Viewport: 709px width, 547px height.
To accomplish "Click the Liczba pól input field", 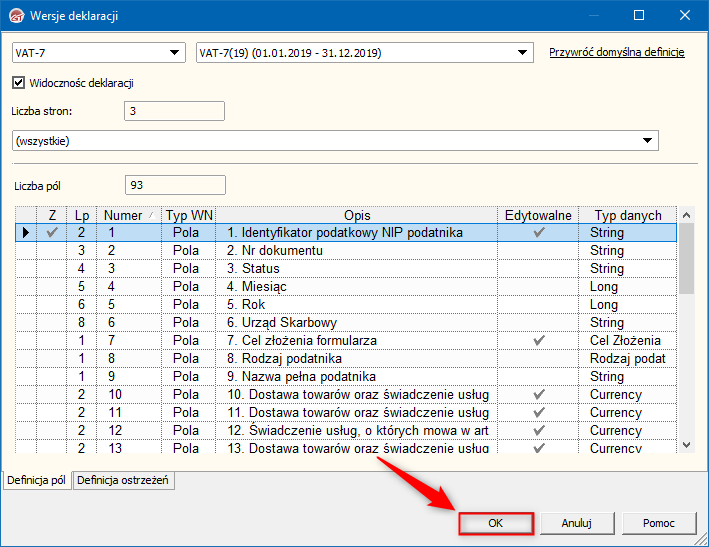I will pos(174,185).
